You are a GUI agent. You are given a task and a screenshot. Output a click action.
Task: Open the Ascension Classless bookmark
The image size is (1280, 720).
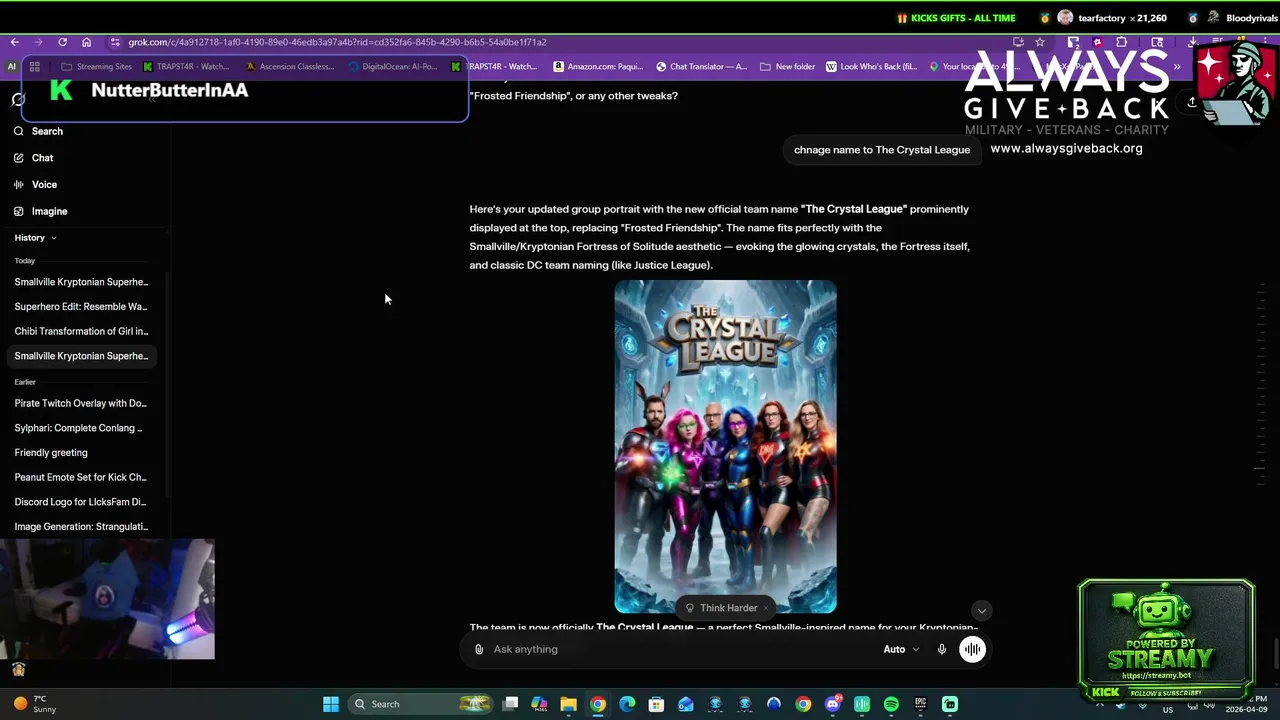click(x=290, y=67)
